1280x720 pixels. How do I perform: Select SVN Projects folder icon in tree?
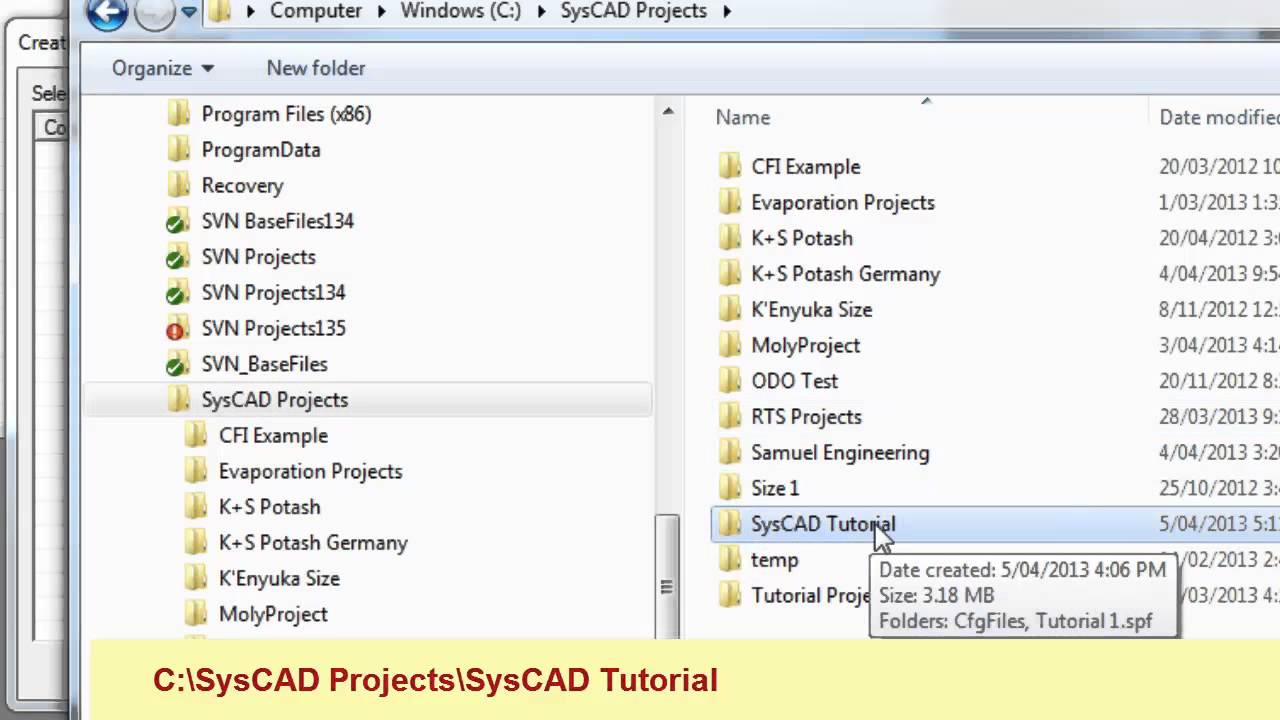coord(177,257)
